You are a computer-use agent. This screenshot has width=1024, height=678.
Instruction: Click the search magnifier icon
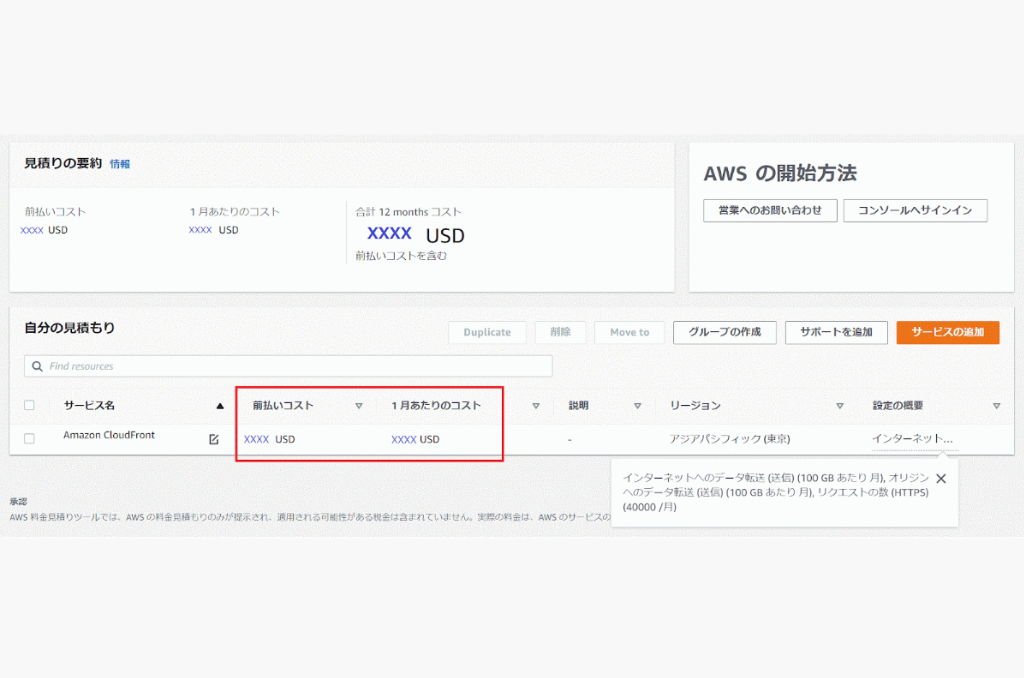tap(37, 366)
